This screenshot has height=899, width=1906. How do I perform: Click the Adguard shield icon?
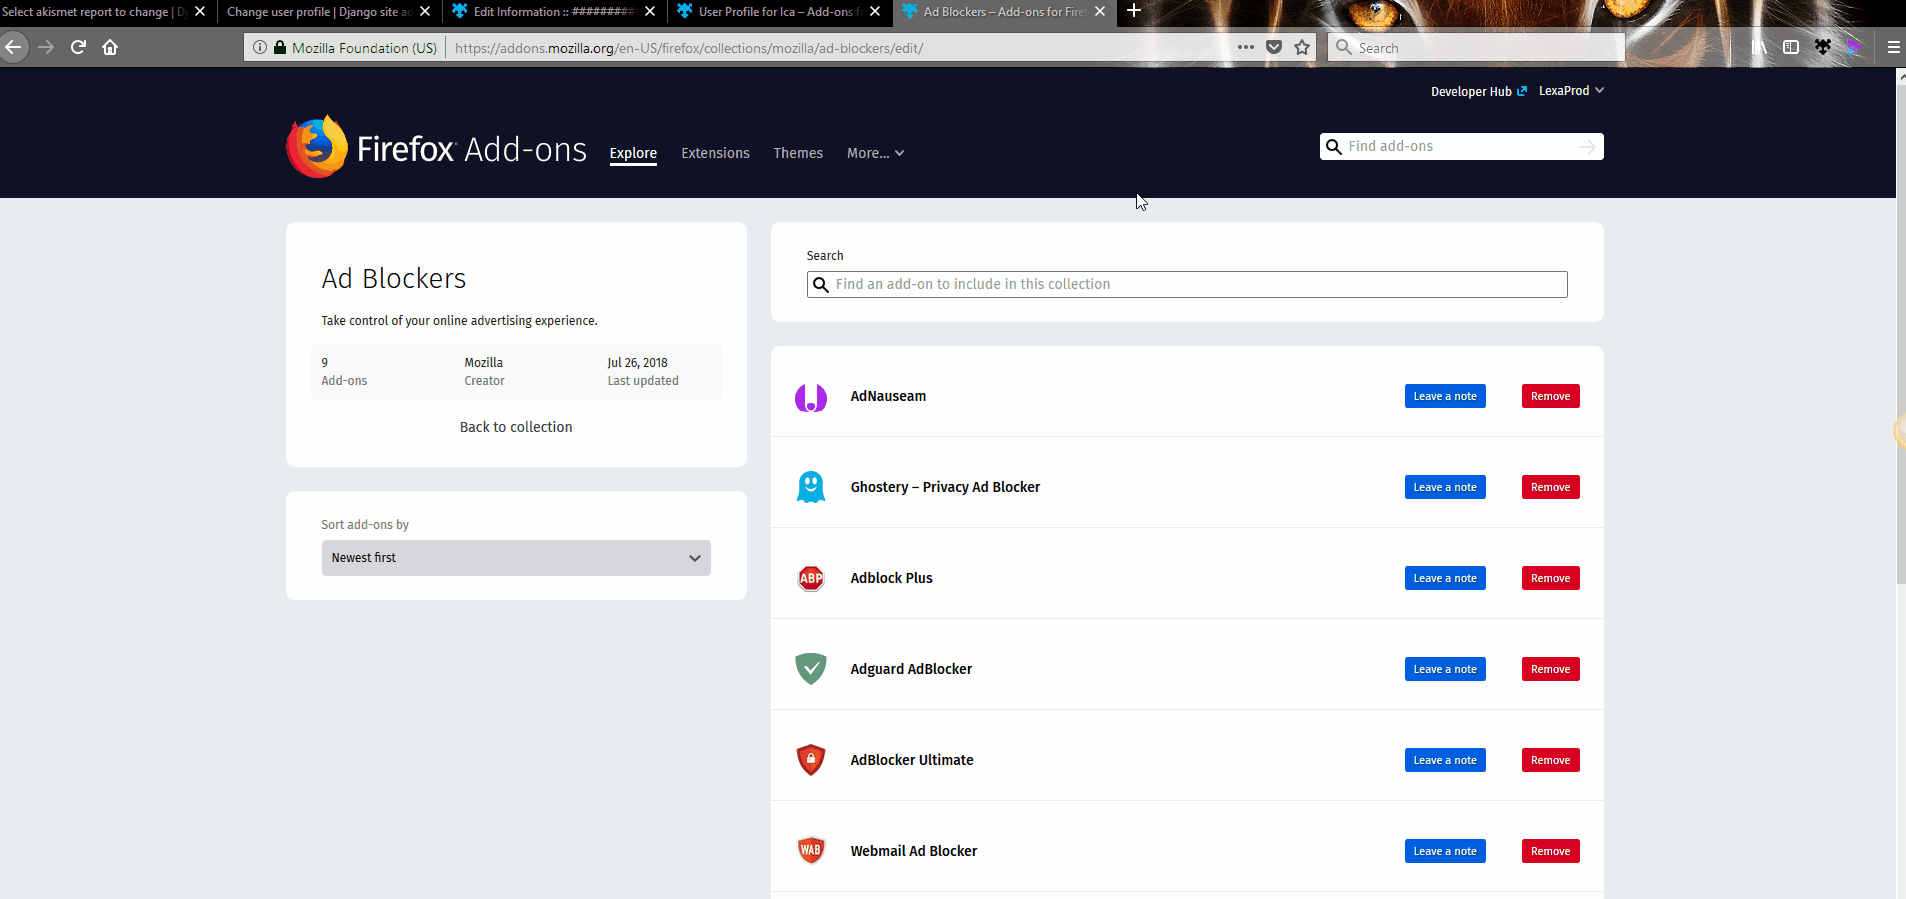(811, 669)
